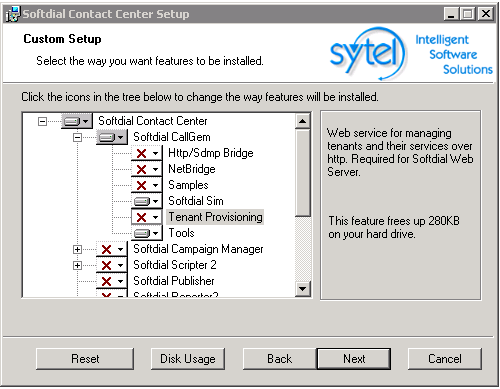The image size is (500, 389).
Task: Expand the Softdial Scripter 2 node
Action: (77, 265)
